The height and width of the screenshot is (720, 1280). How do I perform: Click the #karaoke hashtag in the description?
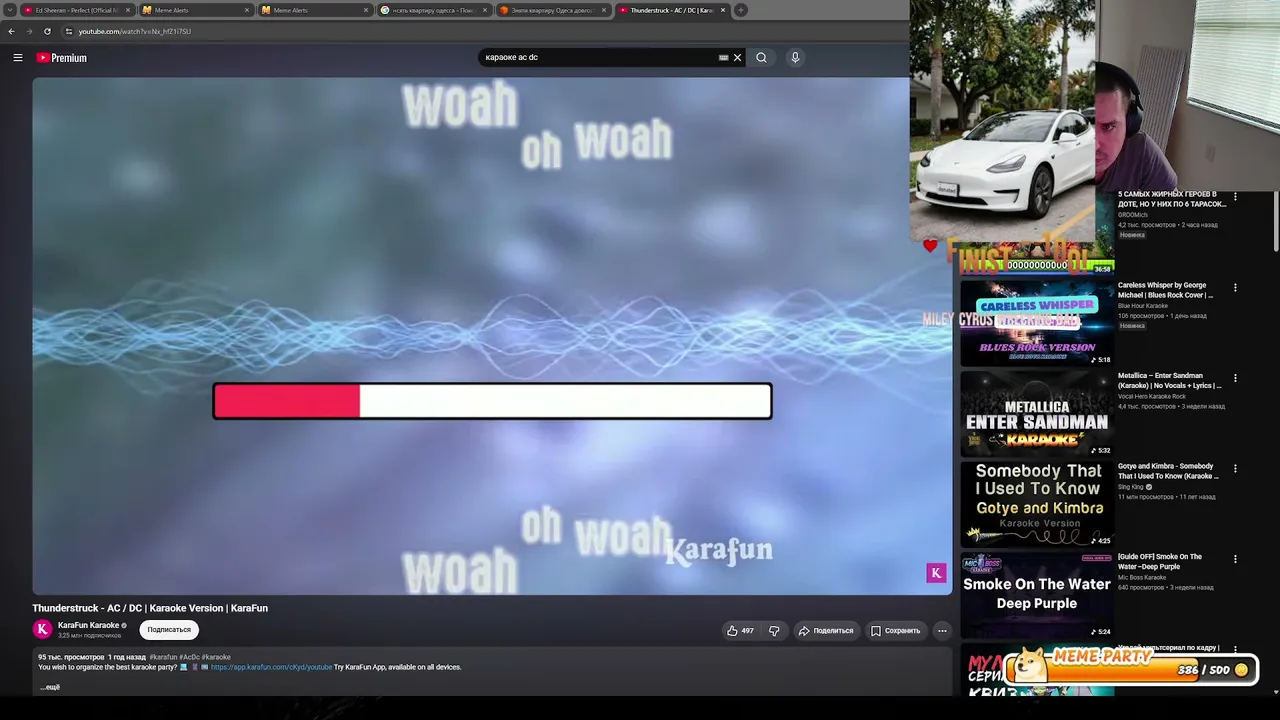(x=216, y=657)
